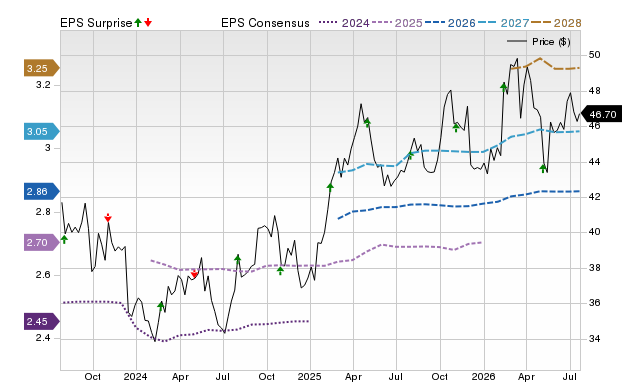
Task: Click the Oct date label before 2024
Action: 93,376
